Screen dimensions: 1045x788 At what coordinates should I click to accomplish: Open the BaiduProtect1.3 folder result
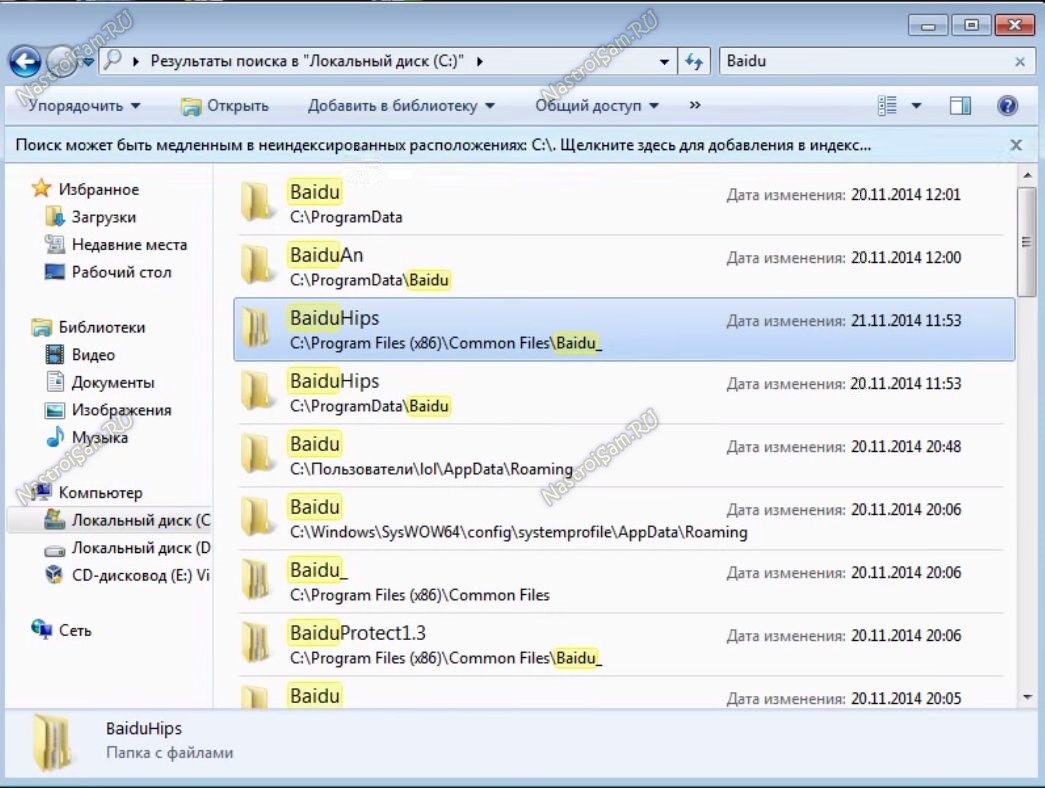pos(358,633)
